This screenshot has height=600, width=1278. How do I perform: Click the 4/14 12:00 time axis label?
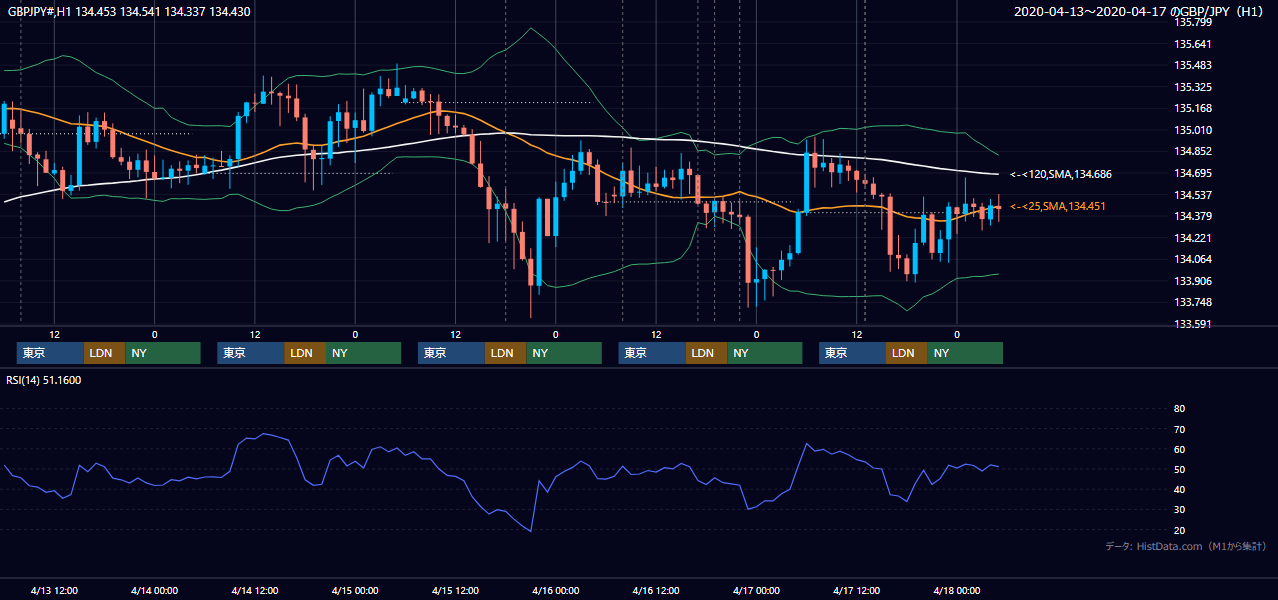[255, 590]
